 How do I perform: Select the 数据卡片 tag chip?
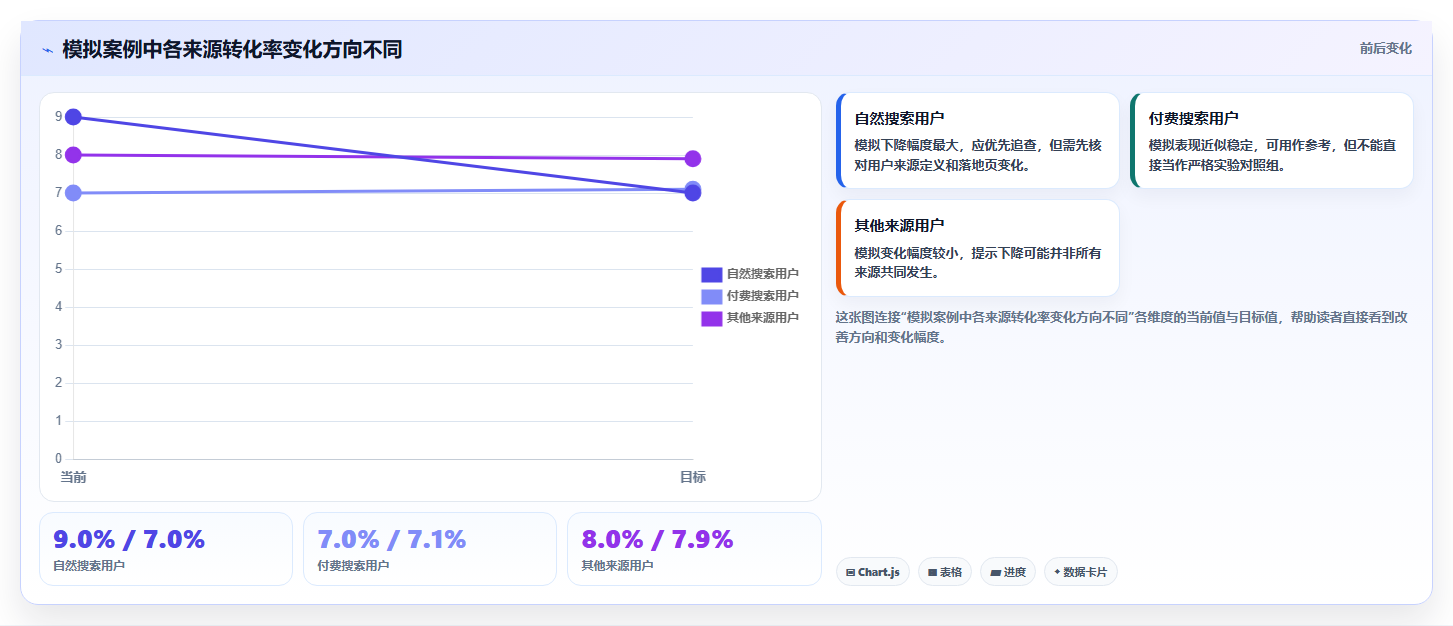[1080, 572]
